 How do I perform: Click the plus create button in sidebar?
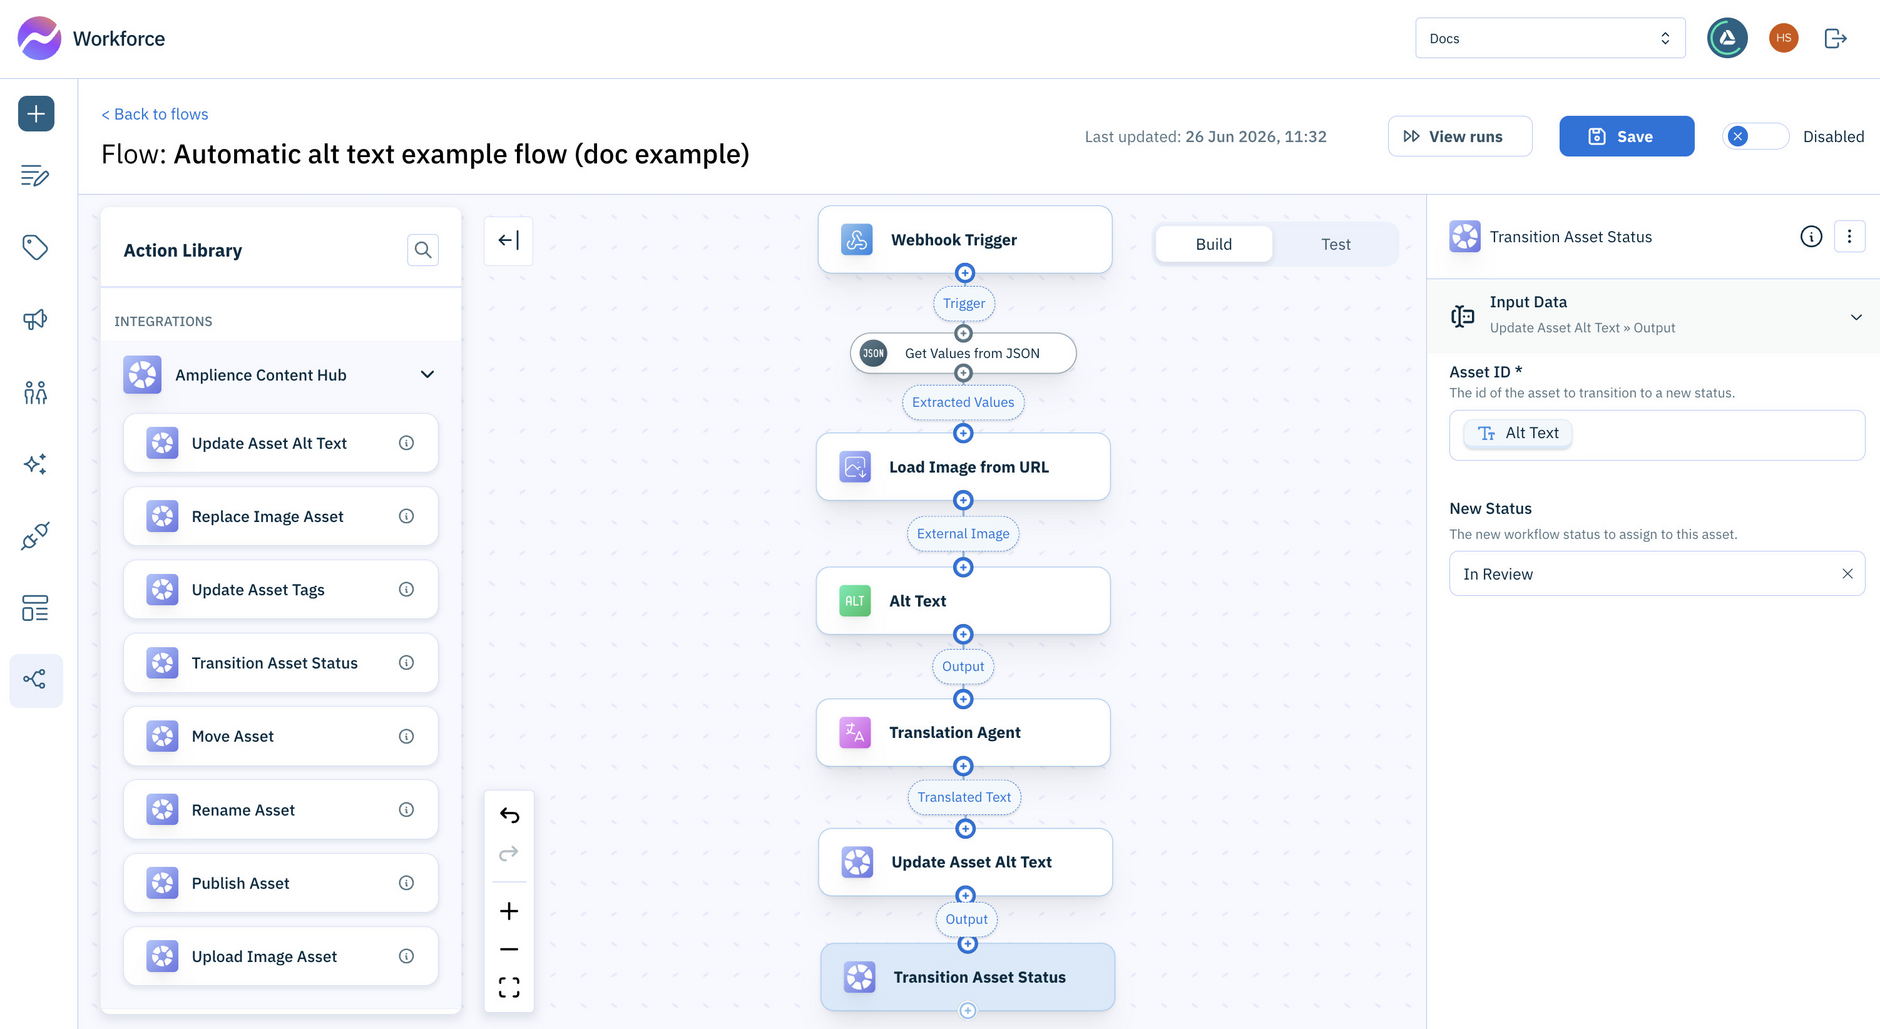pyautogui.click(x=36, y=113)
